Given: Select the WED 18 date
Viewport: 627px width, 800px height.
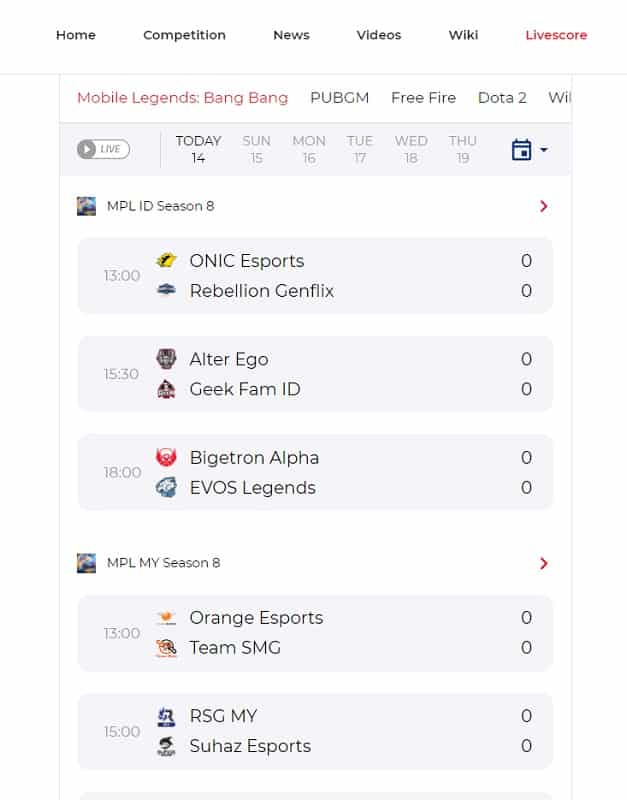Looking at the screenshot, I should (411, 149).
